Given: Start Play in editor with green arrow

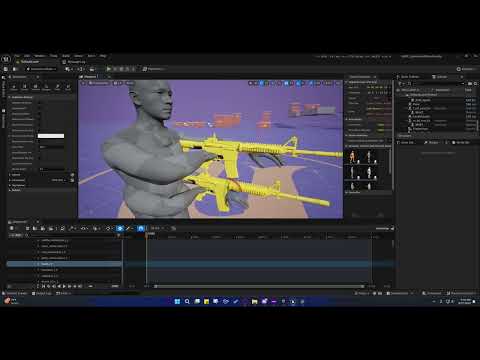Looking at the screenshot, I should [109, 69].
